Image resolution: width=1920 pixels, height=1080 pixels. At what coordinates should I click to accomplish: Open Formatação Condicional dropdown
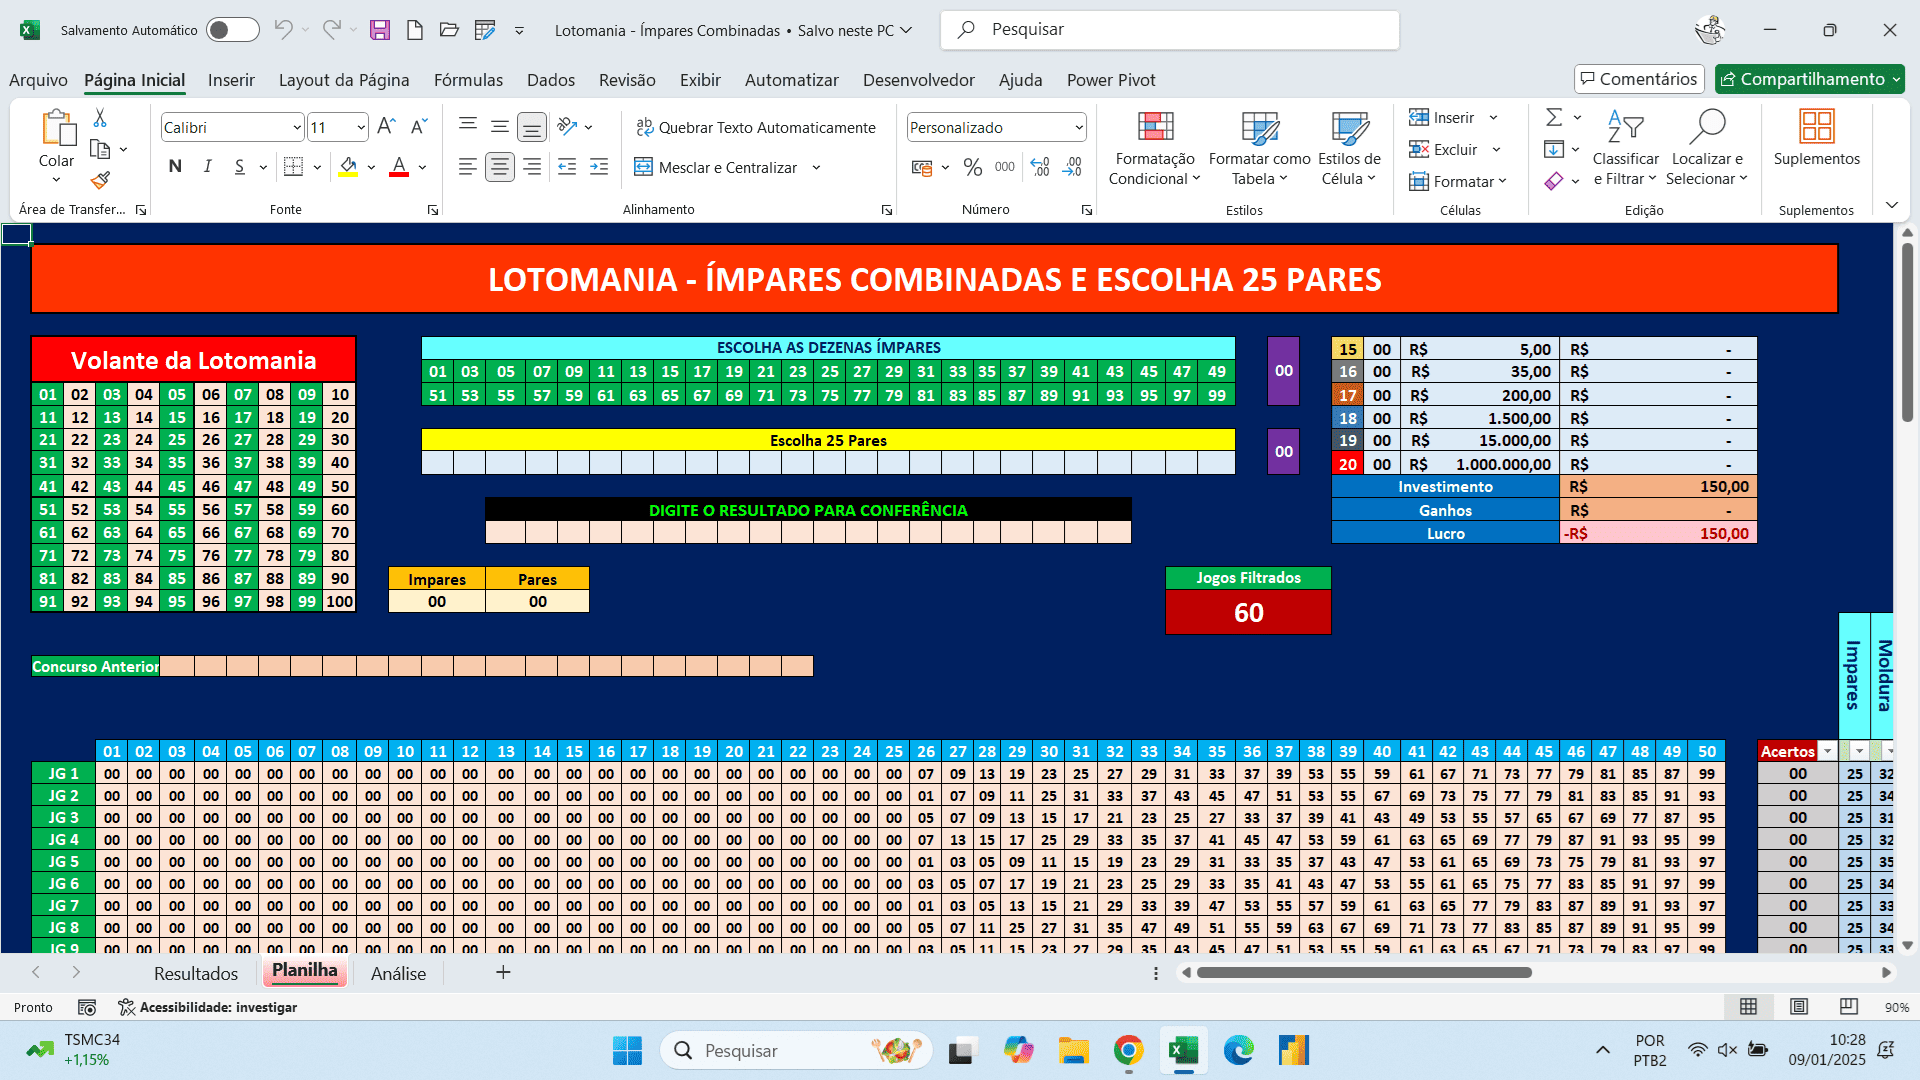pos(1155,148)
